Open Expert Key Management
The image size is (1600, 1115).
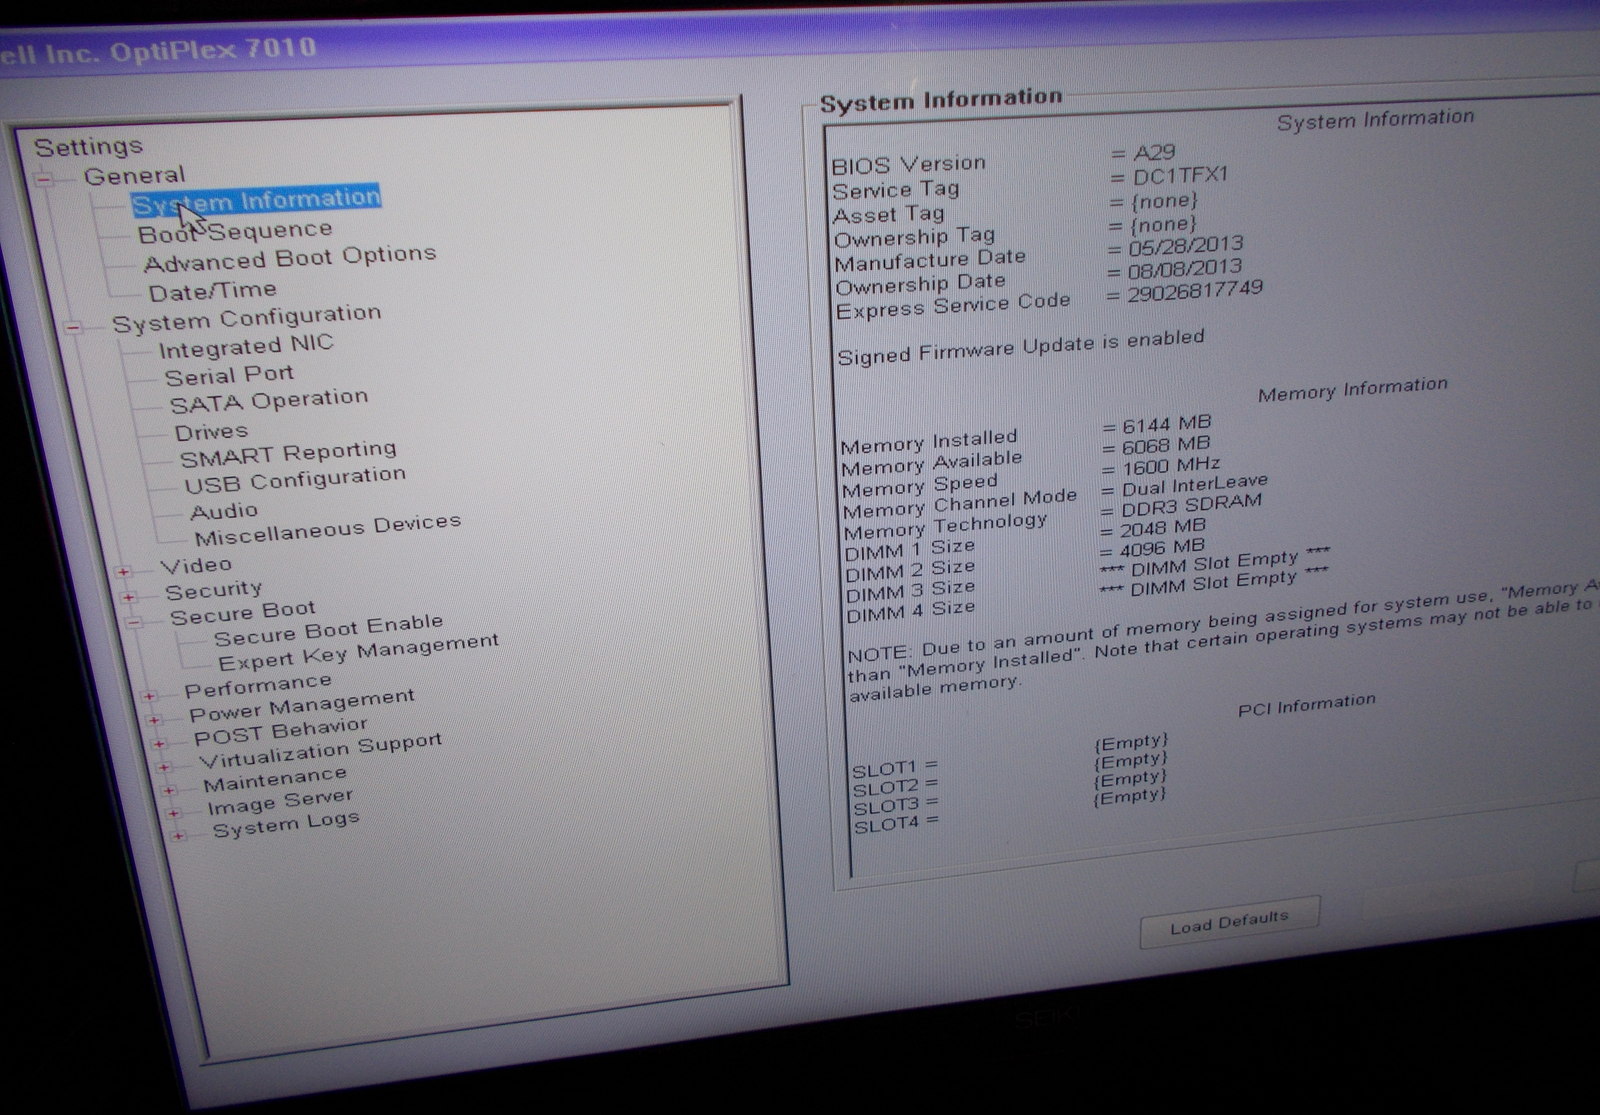(358, 652)
